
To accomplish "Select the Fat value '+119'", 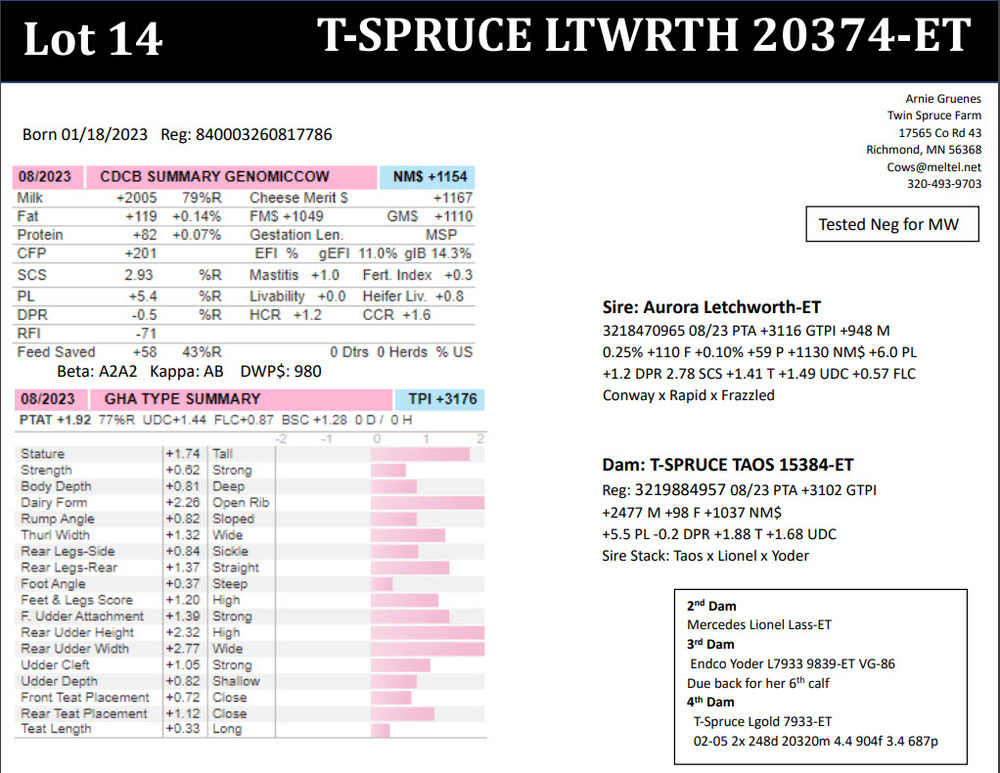I will coord(141,216).
